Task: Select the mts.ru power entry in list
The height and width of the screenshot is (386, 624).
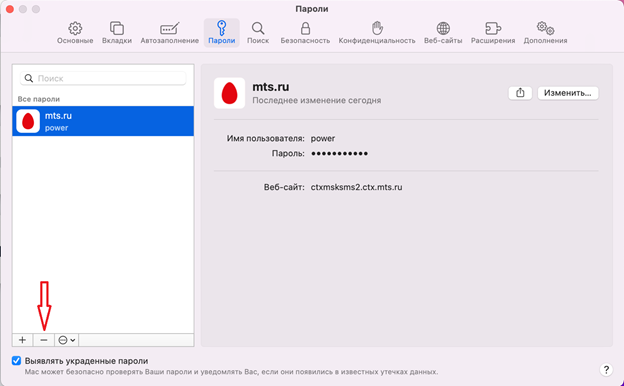Action: coord(103,121)
